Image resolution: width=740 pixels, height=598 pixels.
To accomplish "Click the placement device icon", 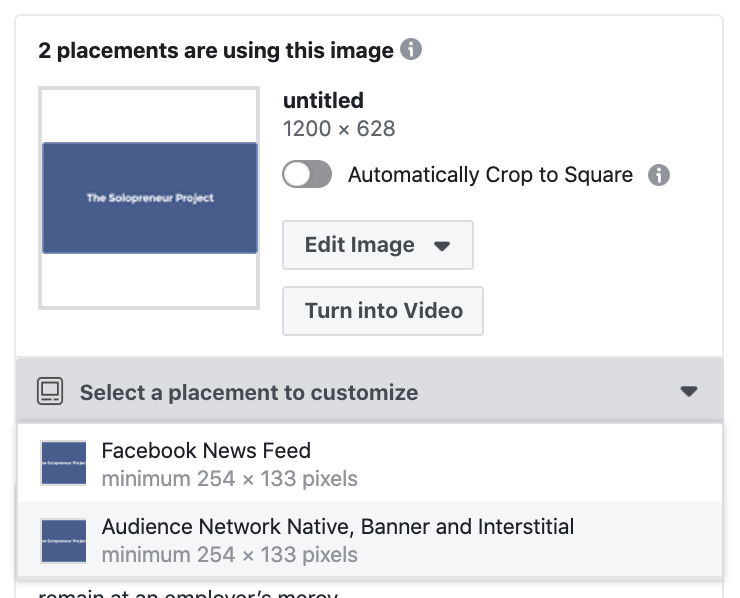I will coord(50,391).
